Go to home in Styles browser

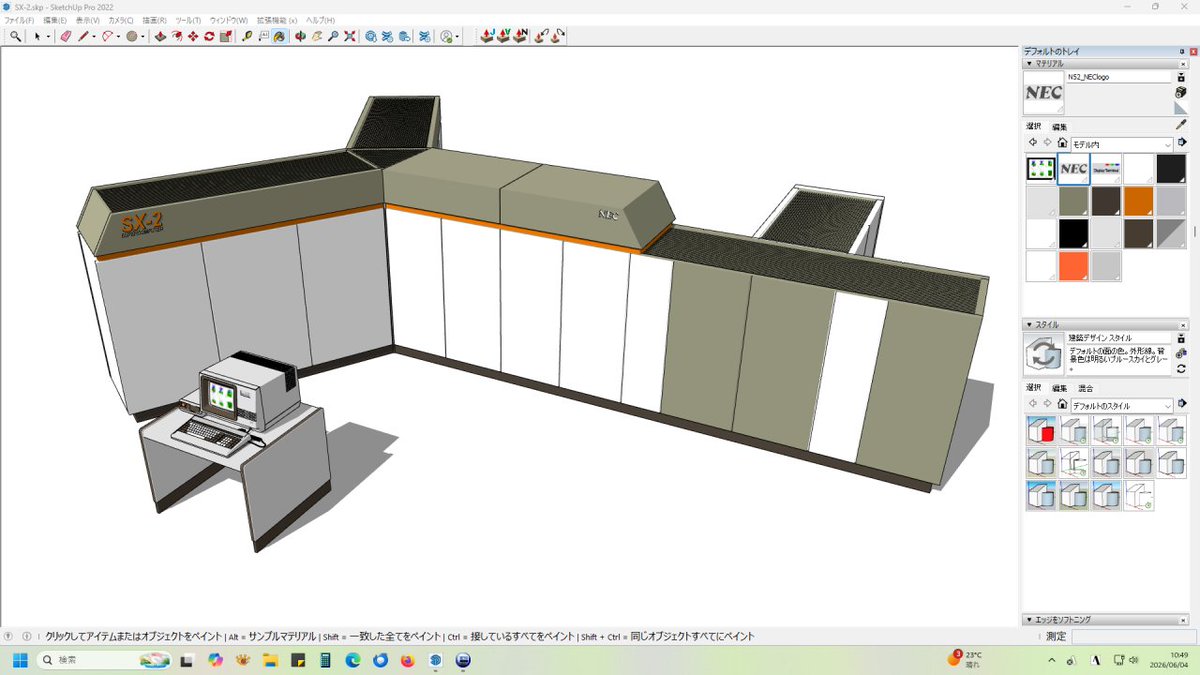click(1062, 405)
